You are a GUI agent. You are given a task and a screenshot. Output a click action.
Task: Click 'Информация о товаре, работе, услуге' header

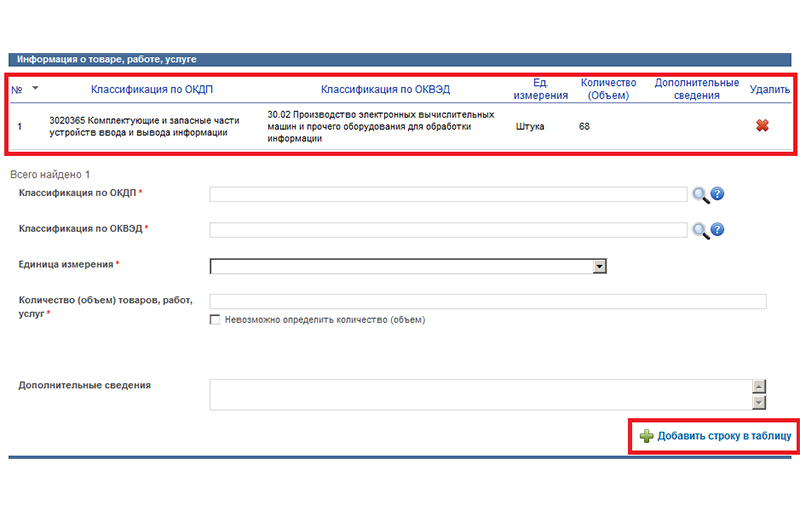coord(107,59)
